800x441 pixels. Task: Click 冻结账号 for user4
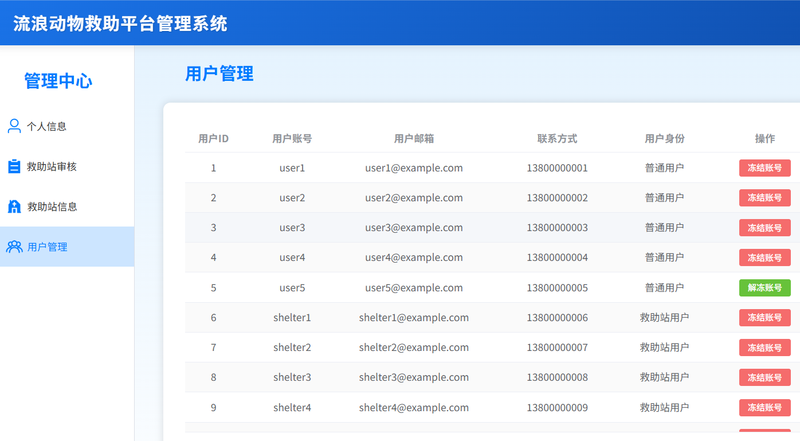[x=764, y=258]
